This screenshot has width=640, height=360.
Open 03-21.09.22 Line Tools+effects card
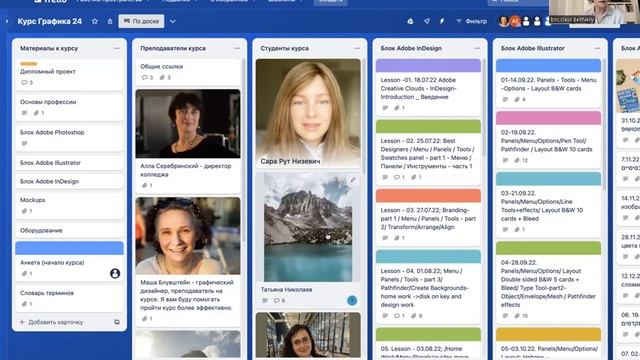click(x=548, y=205)
